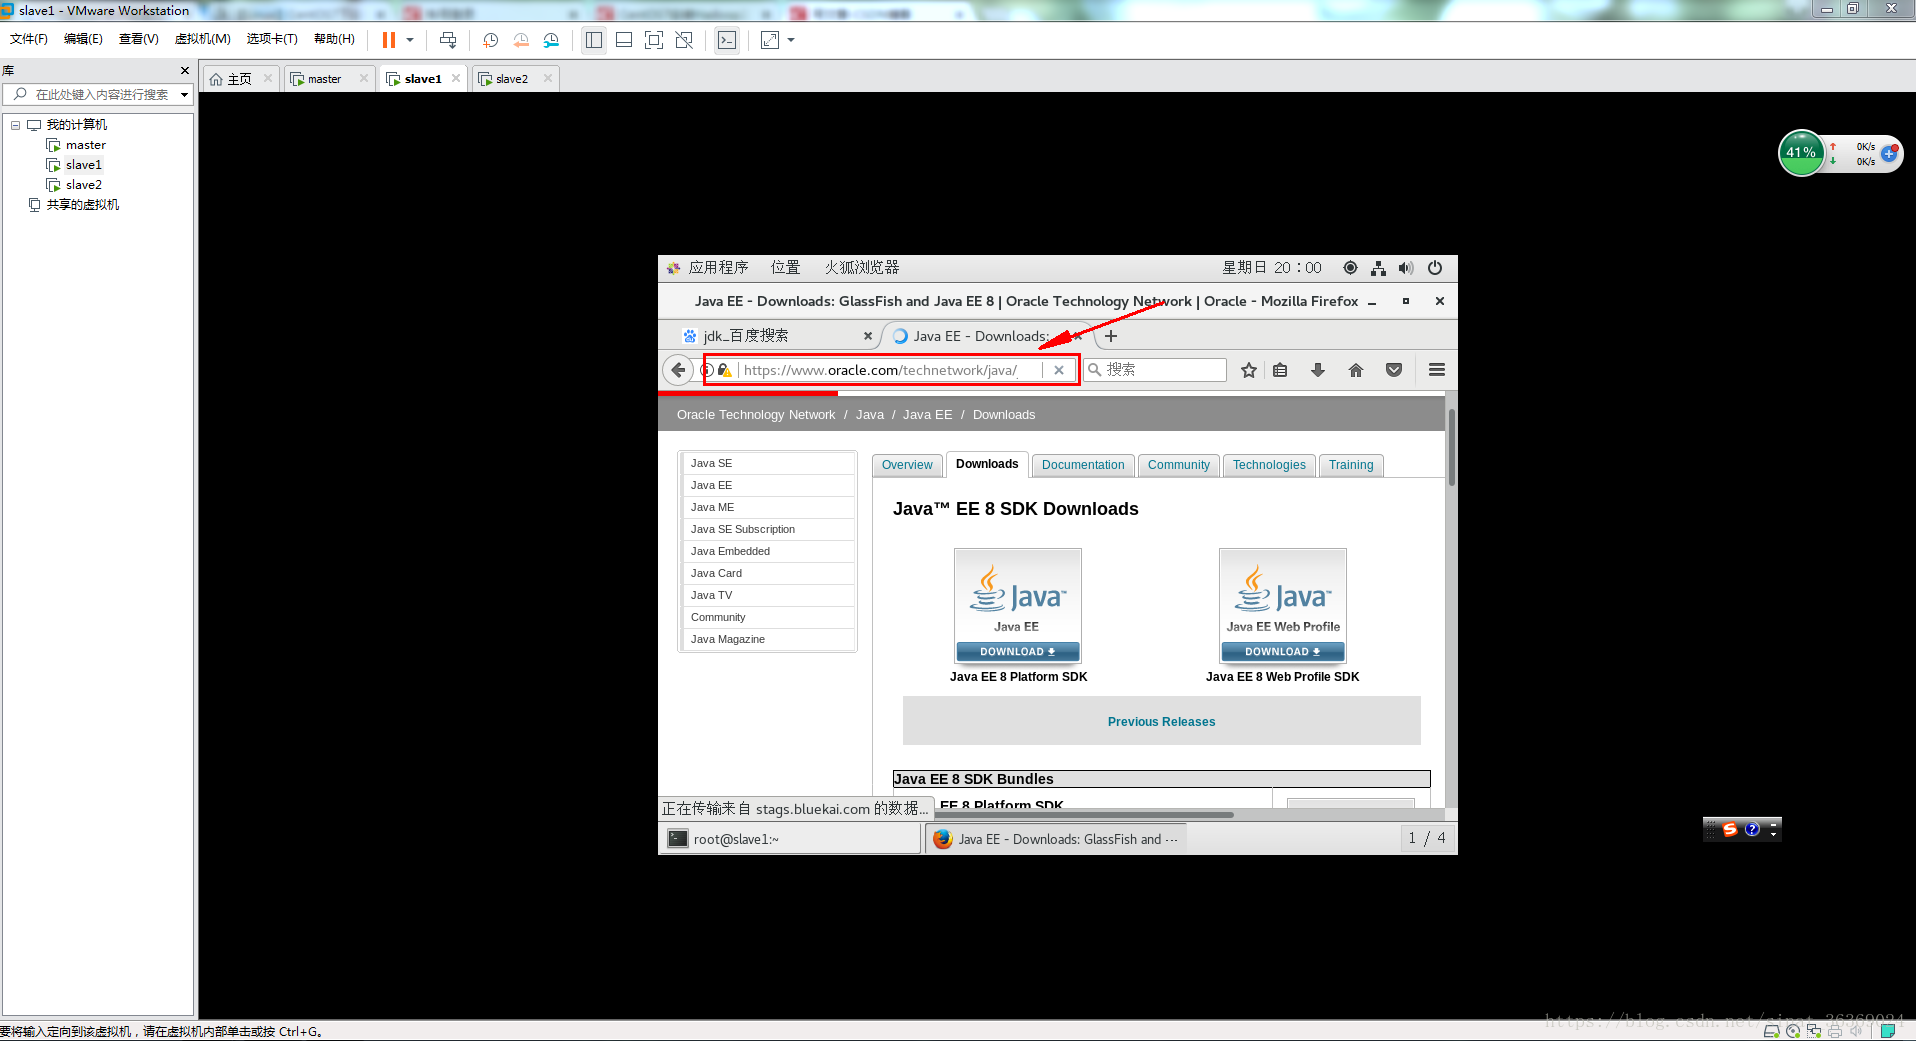Image resolution: width=1916 pixels, height=1041 pixels.
Task: Open the 位置 menu in the guest top bar
Action: (x=785, y=268)
